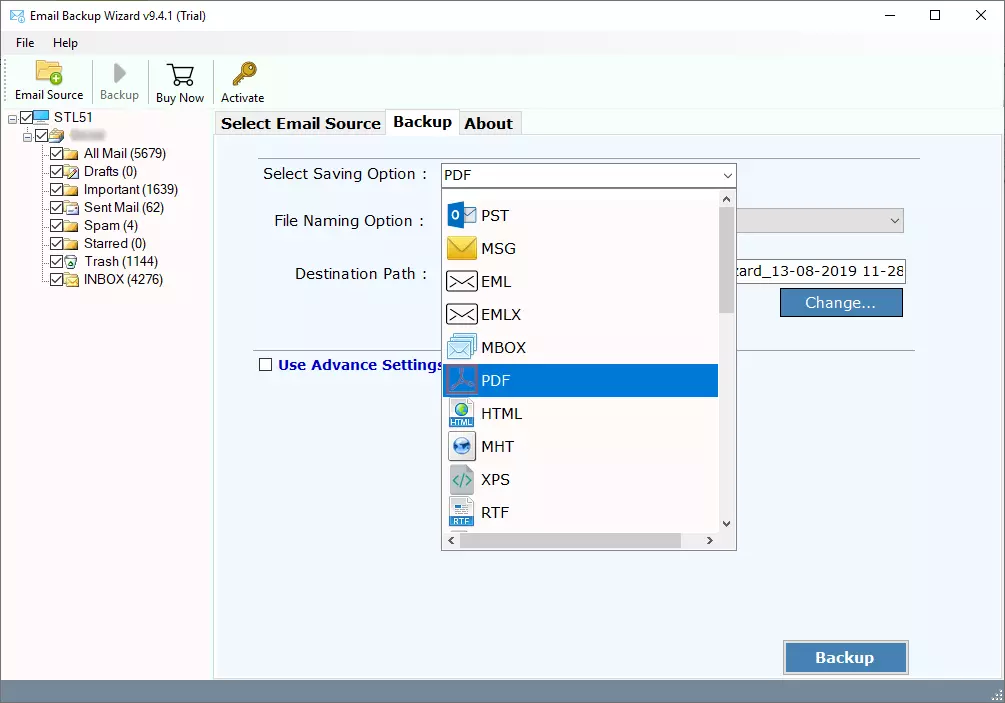The height and width of the screenshot is (703, 1005).
Task: Open the File menu
Action: point(25,43)
